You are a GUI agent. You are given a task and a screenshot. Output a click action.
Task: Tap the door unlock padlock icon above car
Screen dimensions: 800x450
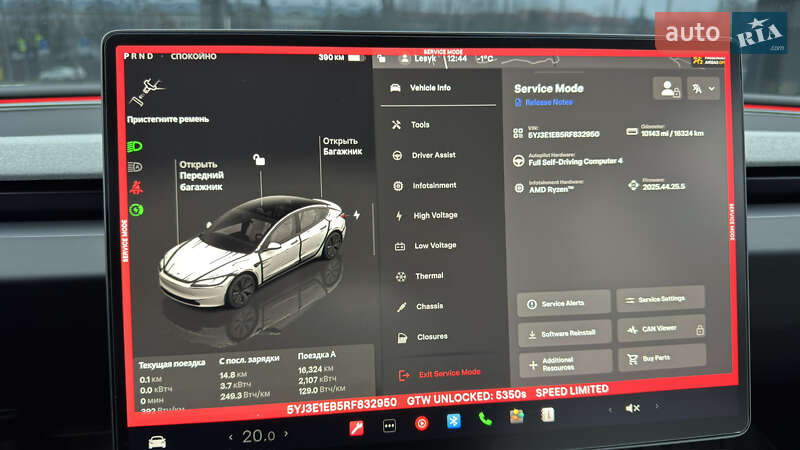(x=259, y=160)
